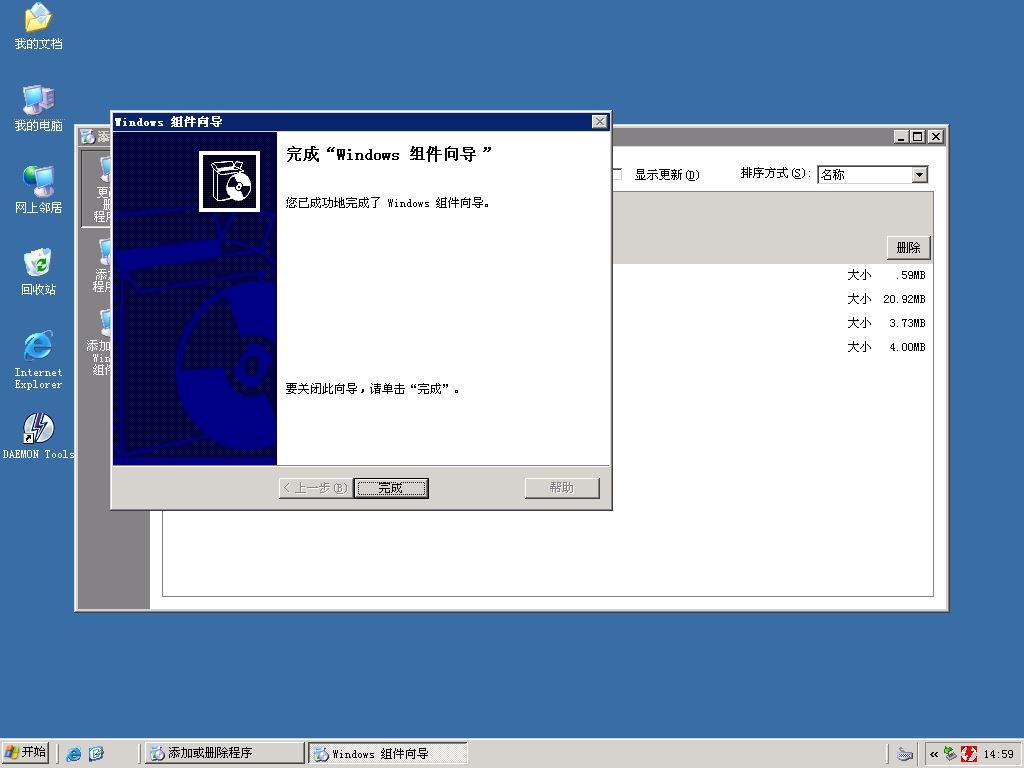Click the 添加或删除程序 window title icon
The image size is (1024, 768).
[x=88, y=136]
